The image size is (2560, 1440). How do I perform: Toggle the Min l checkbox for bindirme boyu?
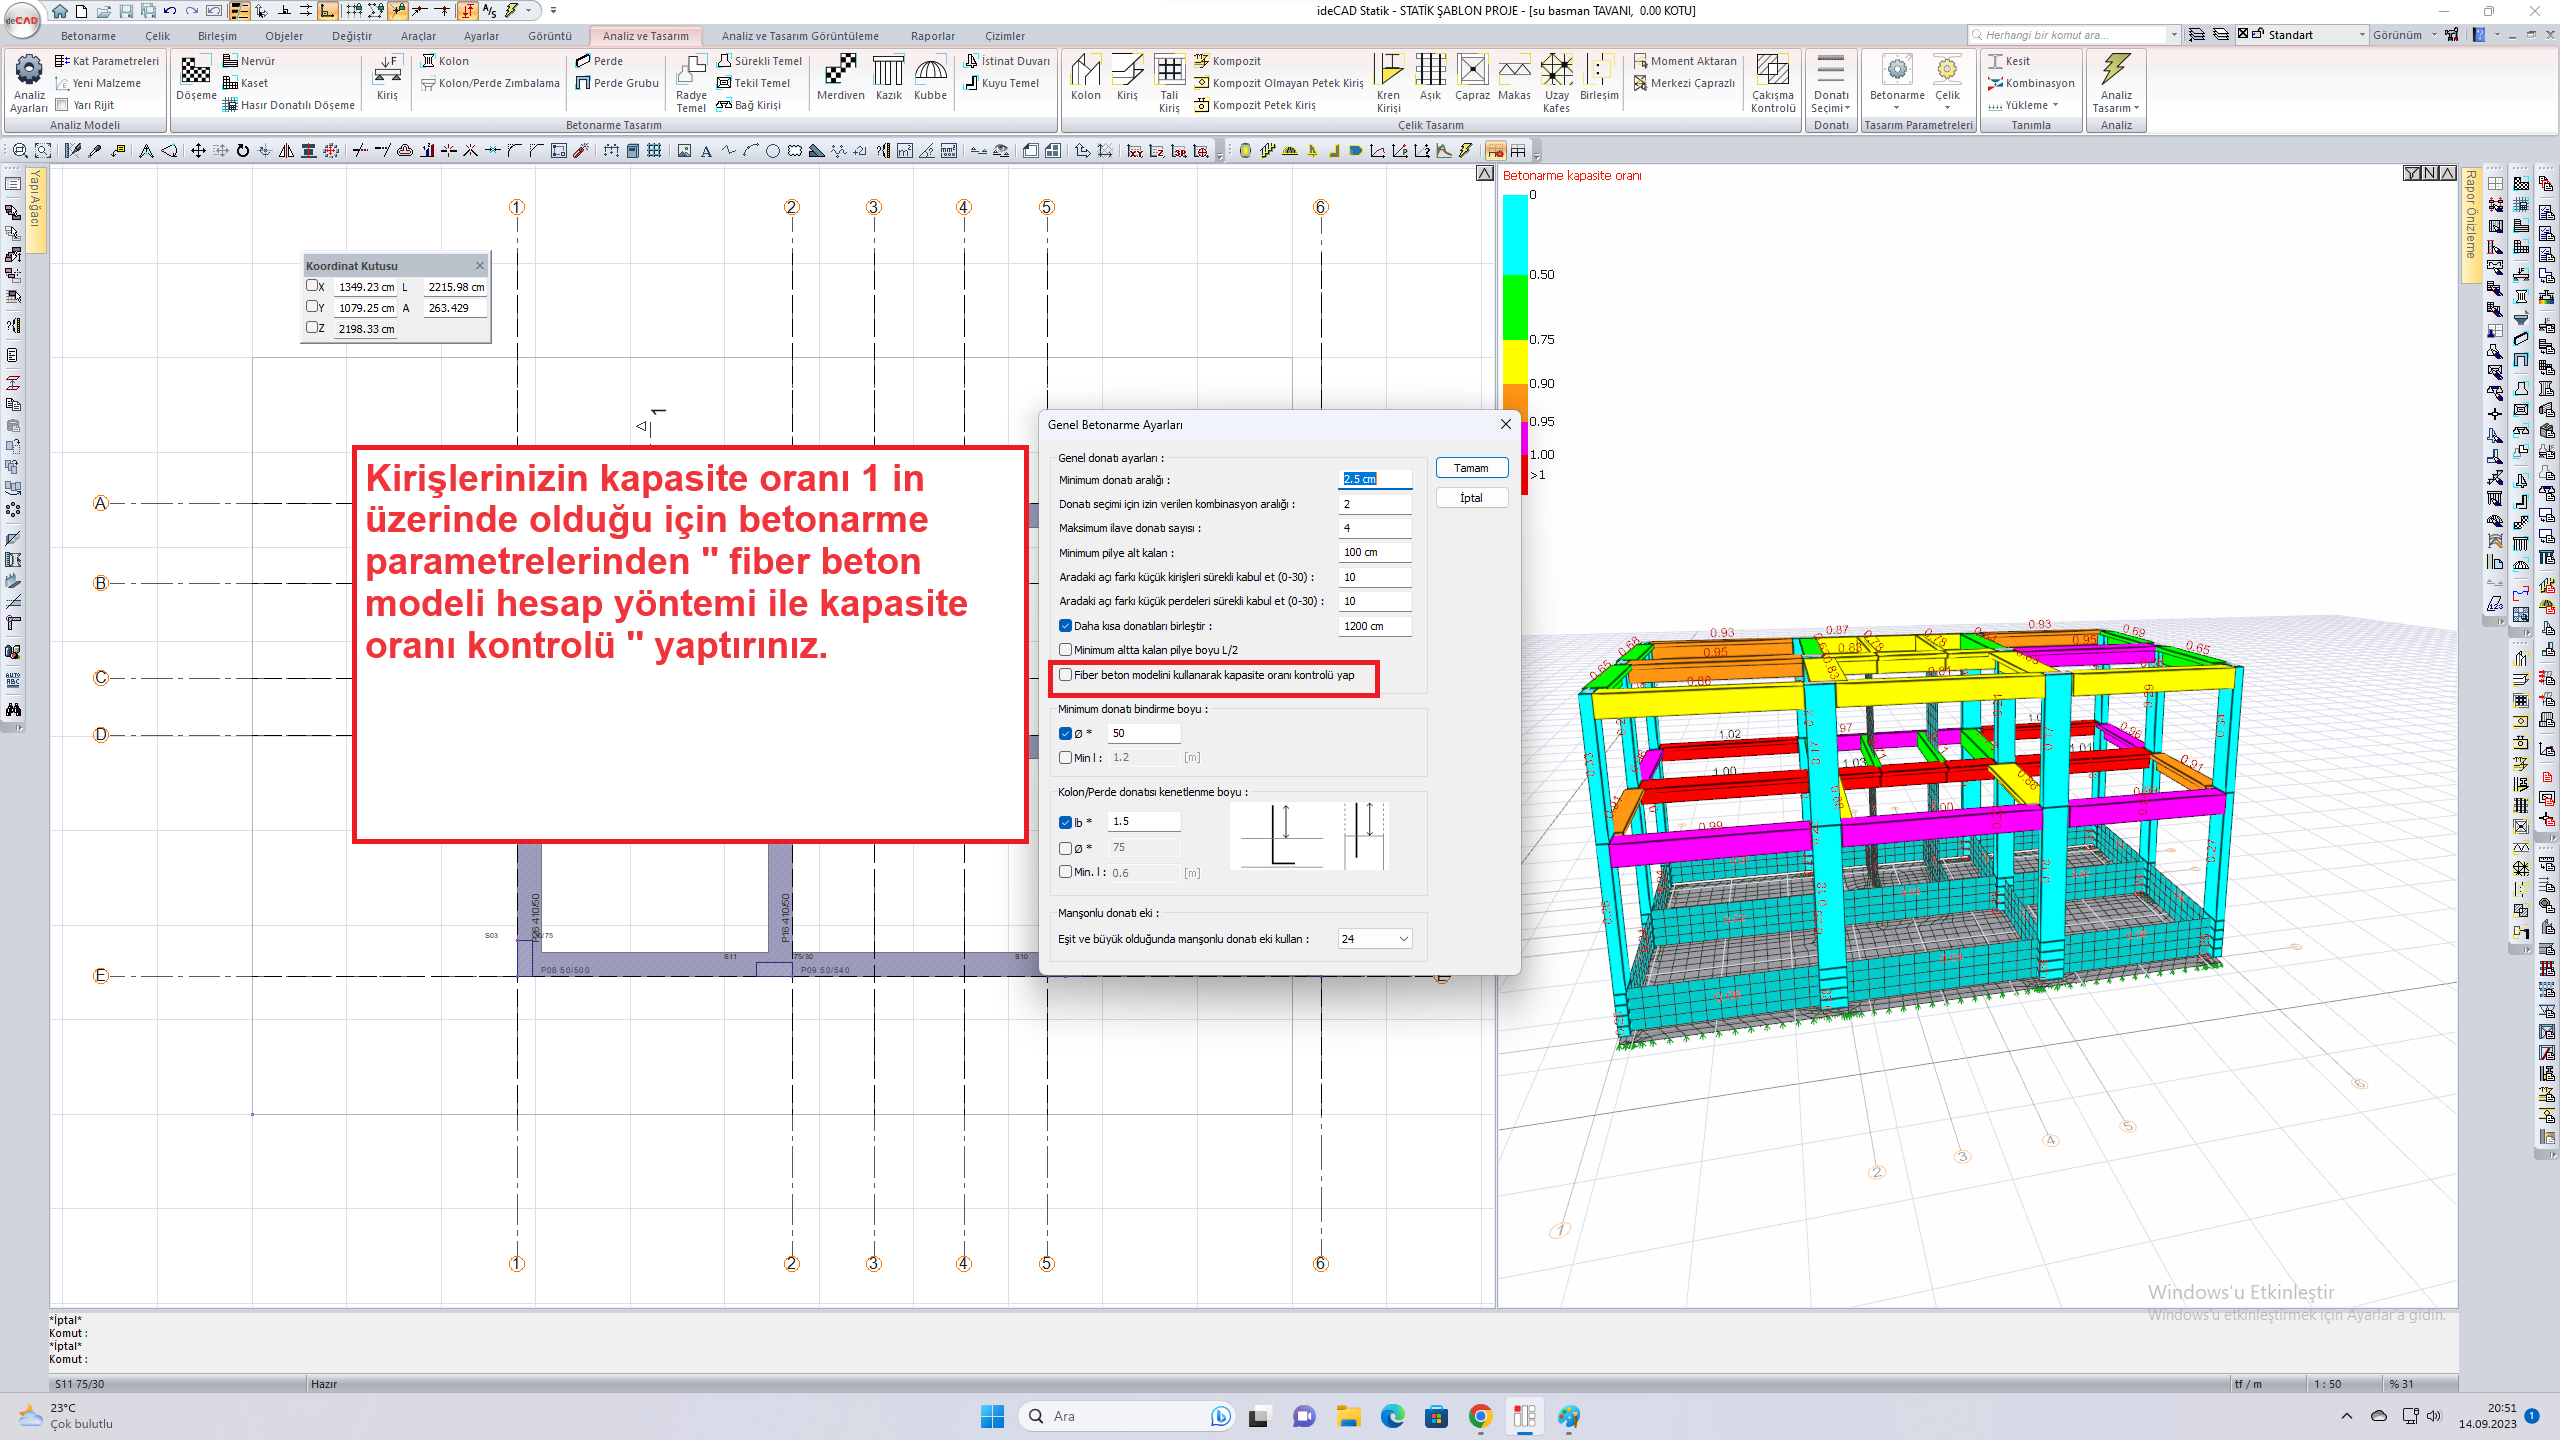tap(1065, 758)
